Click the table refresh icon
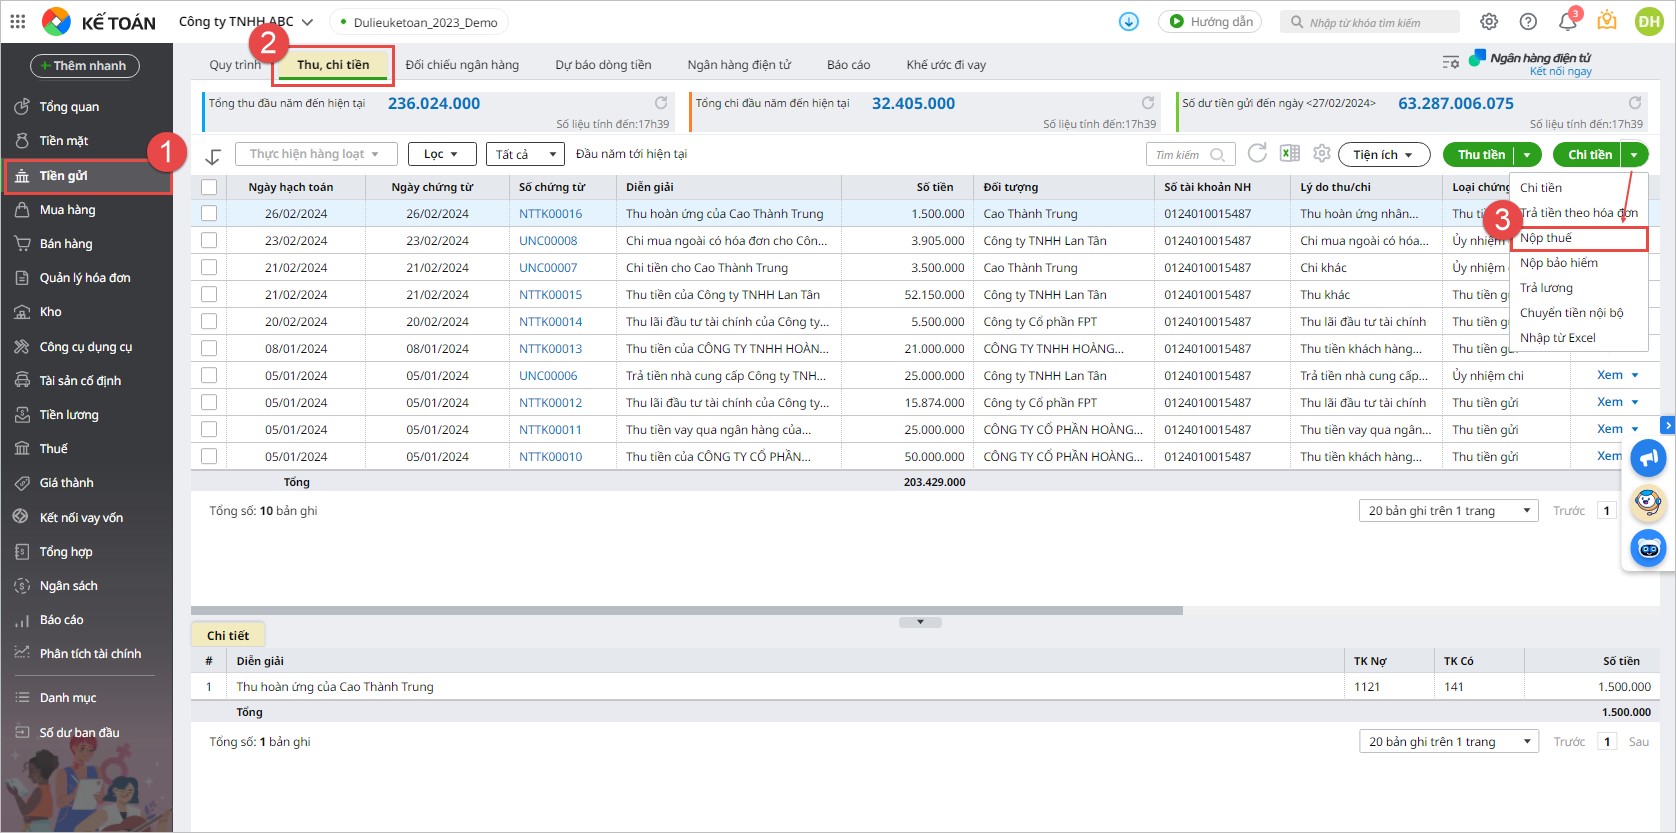 1258,153
